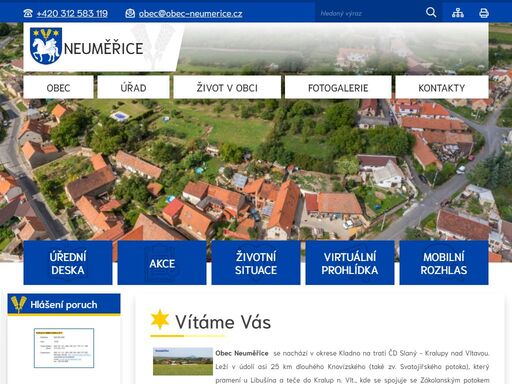Select ŽIVOT V OBCI menu
Image resolution: width=512 pixels, height=384 pixels.
[x=227, y=87]
